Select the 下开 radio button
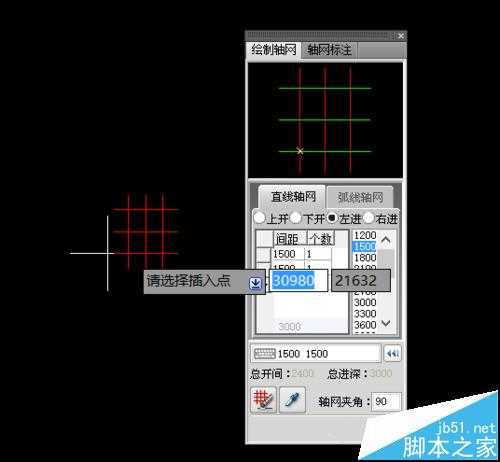This screenshot has height=462, width=500. (296, 218)
